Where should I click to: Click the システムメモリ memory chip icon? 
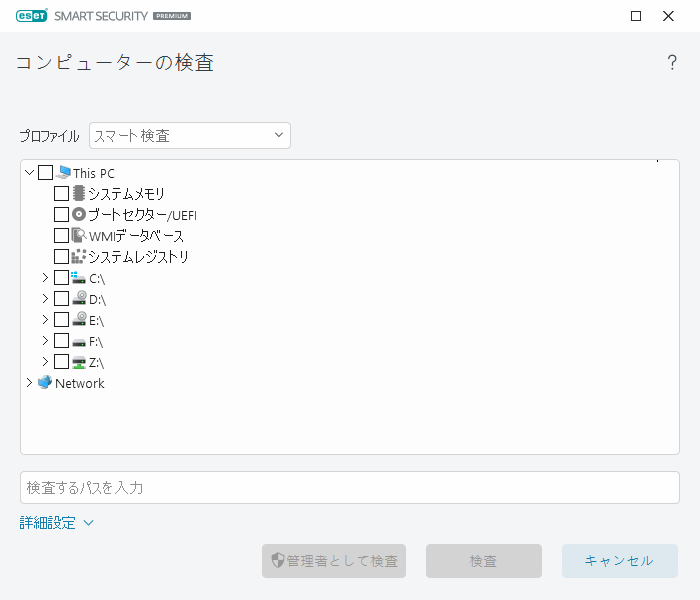[x=79, y=194]
